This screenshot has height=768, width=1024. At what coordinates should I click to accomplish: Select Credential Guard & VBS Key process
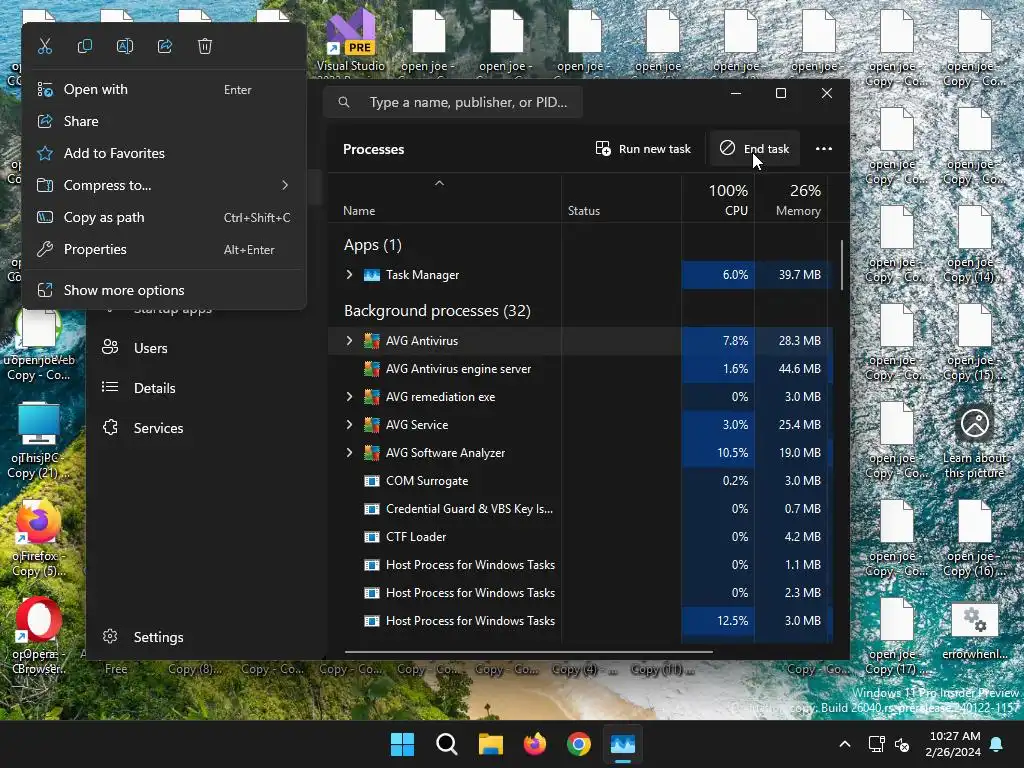pyautogui.click(x=580, y=509)
